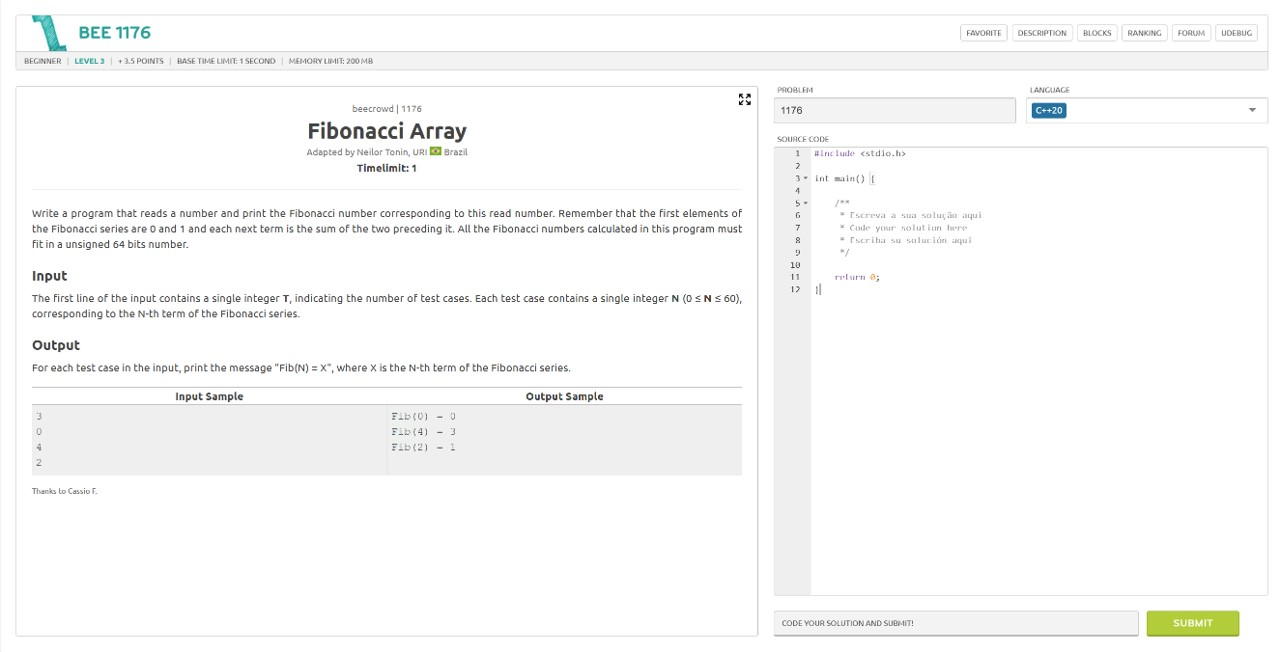Click the return 0 line in editor
The height and width of the screenshot is (652, 1280).
(857, 277)
